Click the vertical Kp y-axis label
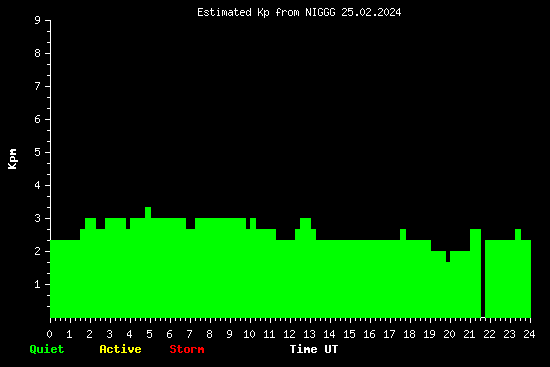Screen dimensions: 550x367 pos(12,159)
